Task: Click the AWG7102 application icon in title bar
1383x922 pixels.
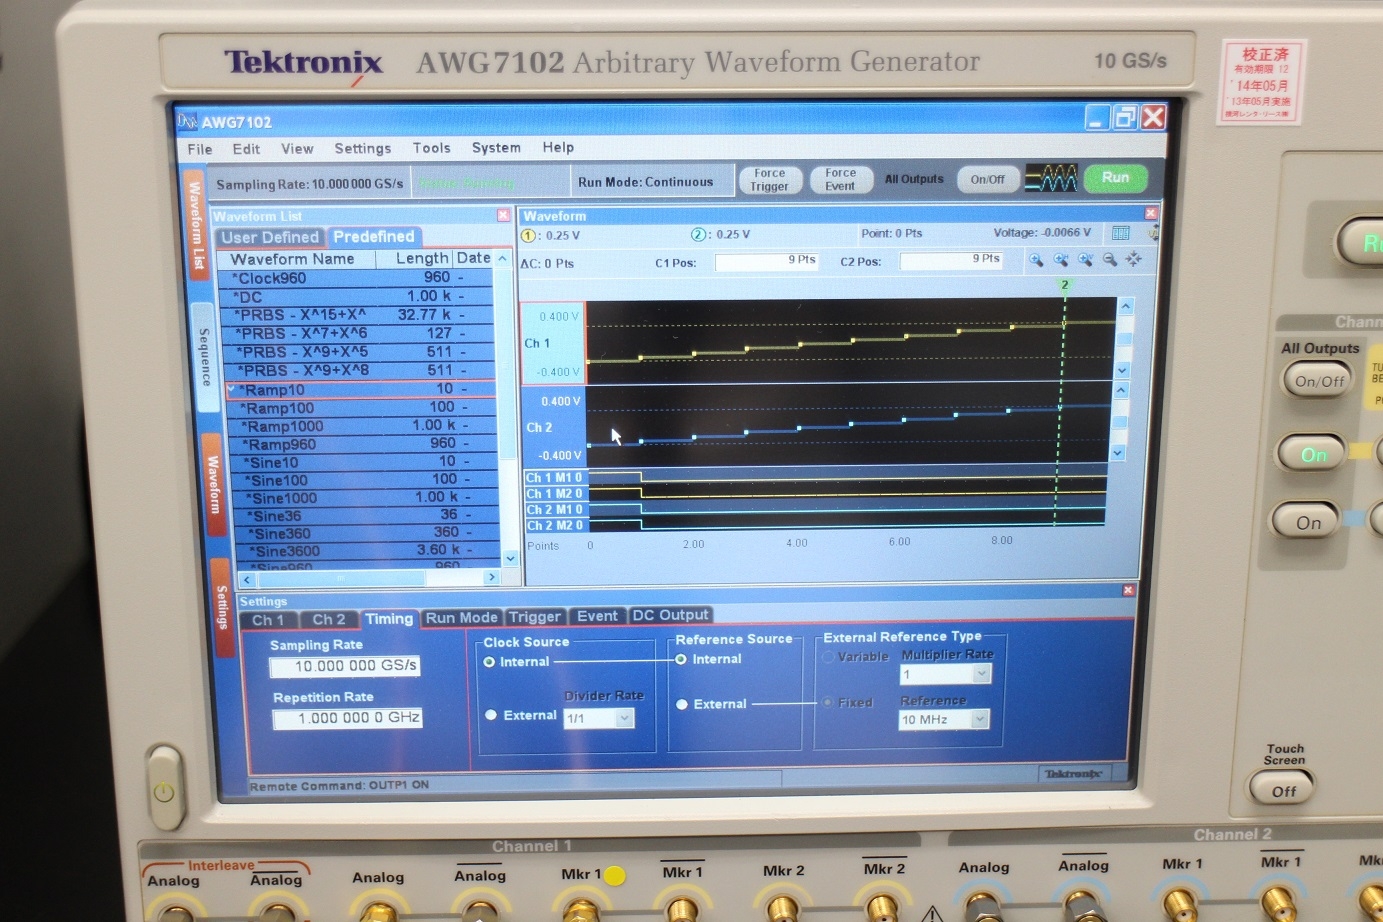Action: pos(187,121)
